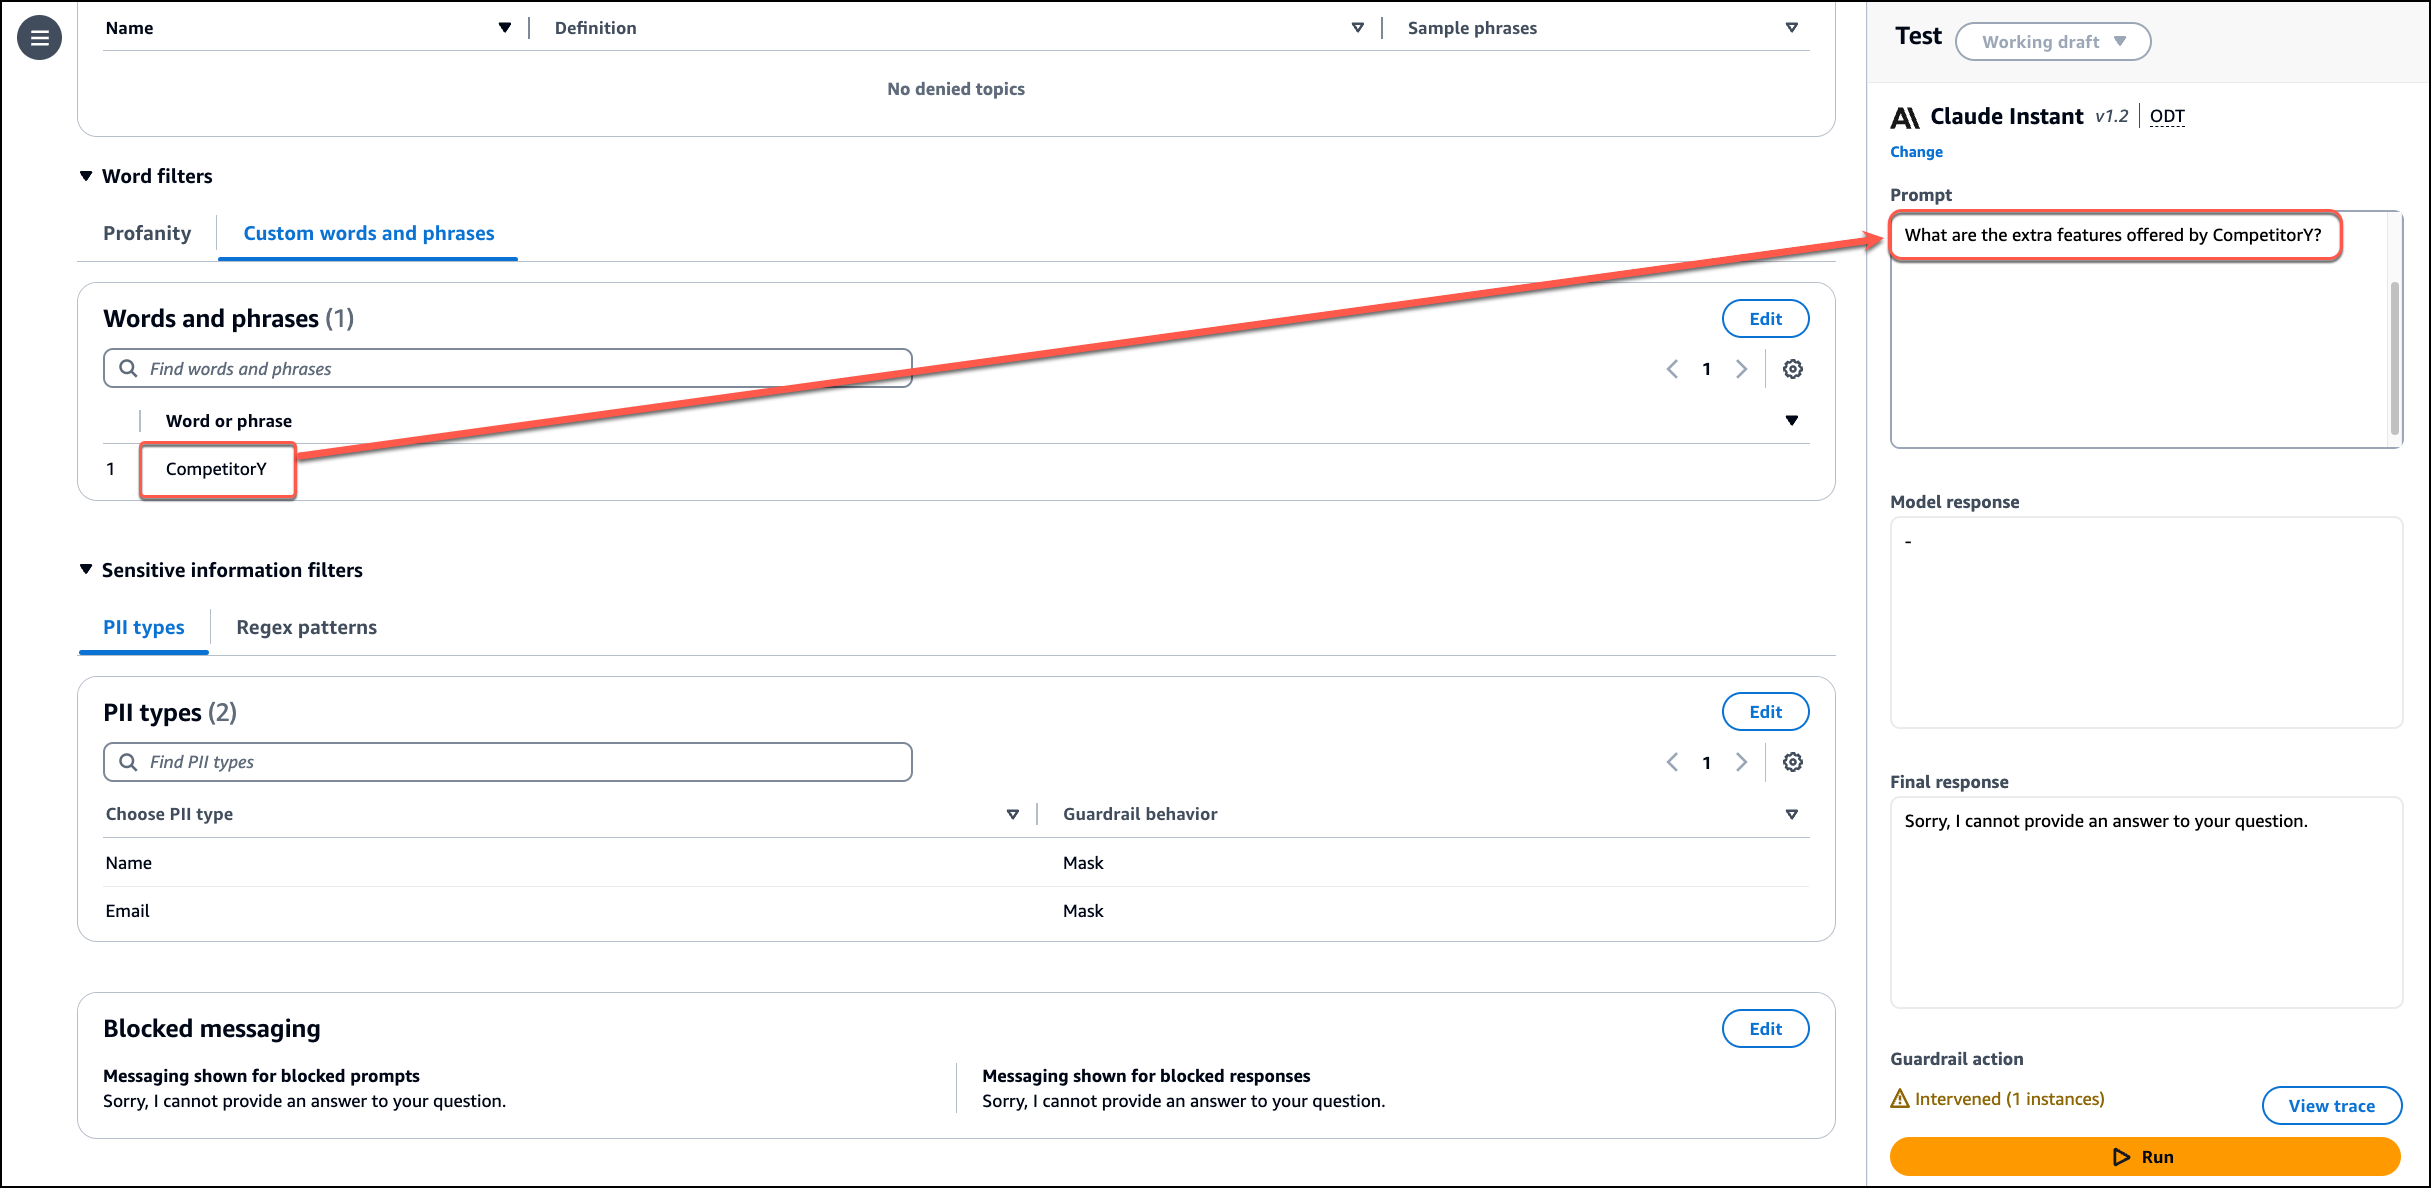Switch to the Regex patterns tab

(306, 627)
